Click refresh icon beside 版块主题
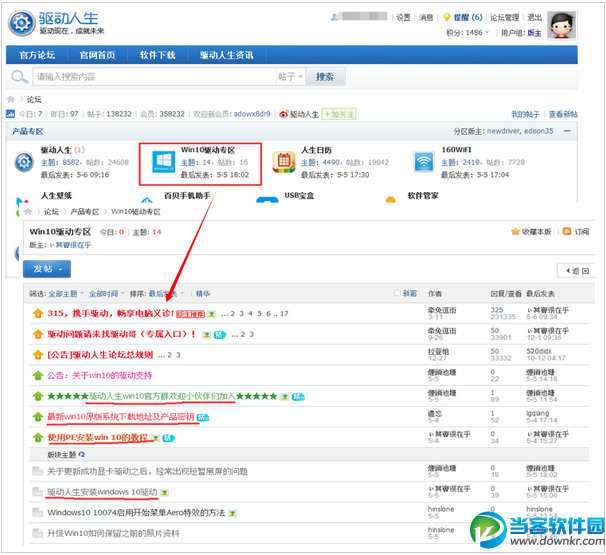The image size is (606, 555). 82,455
